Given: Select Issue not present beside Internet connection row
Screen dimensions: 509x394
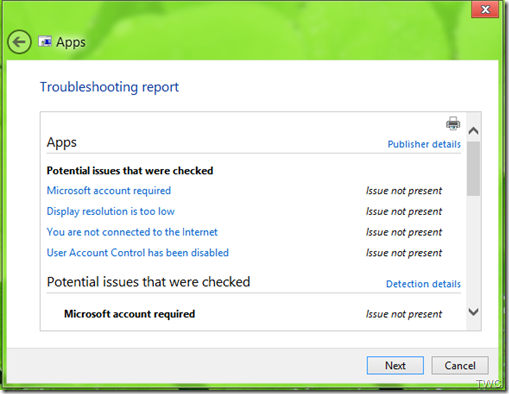Looking at the screenshot, I should point(404,232).
